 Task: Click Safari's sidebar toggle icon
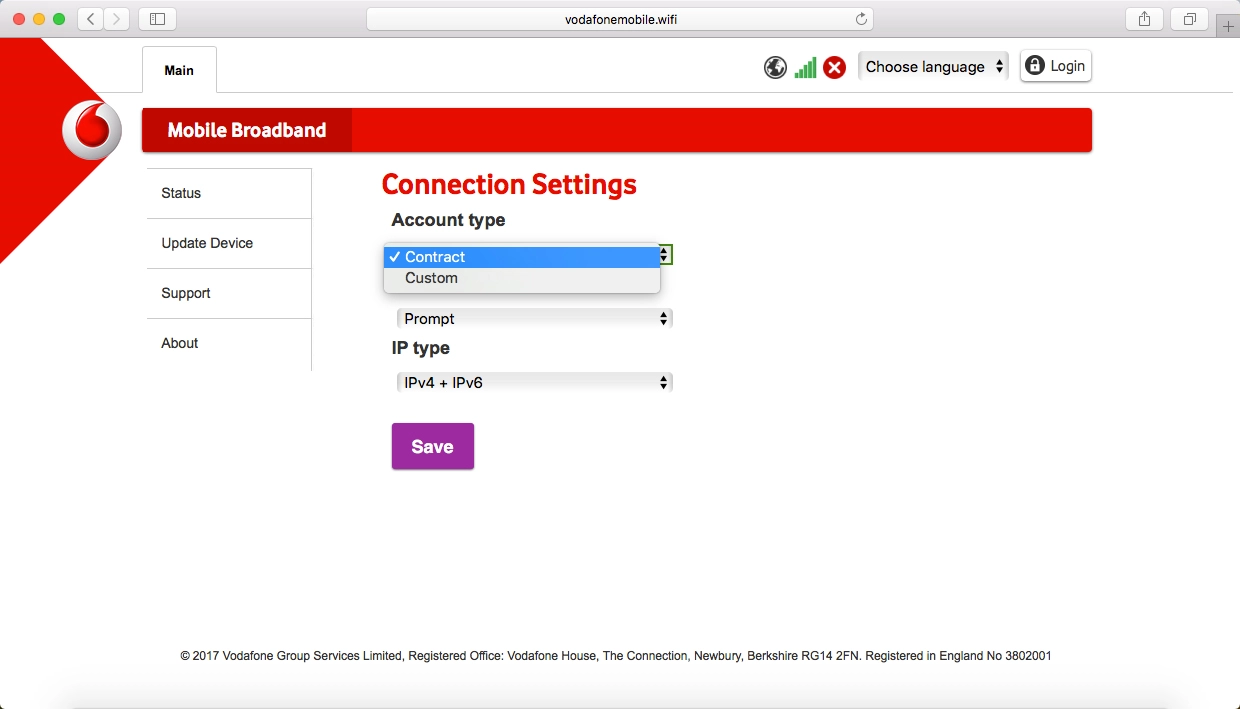(157, 19)
